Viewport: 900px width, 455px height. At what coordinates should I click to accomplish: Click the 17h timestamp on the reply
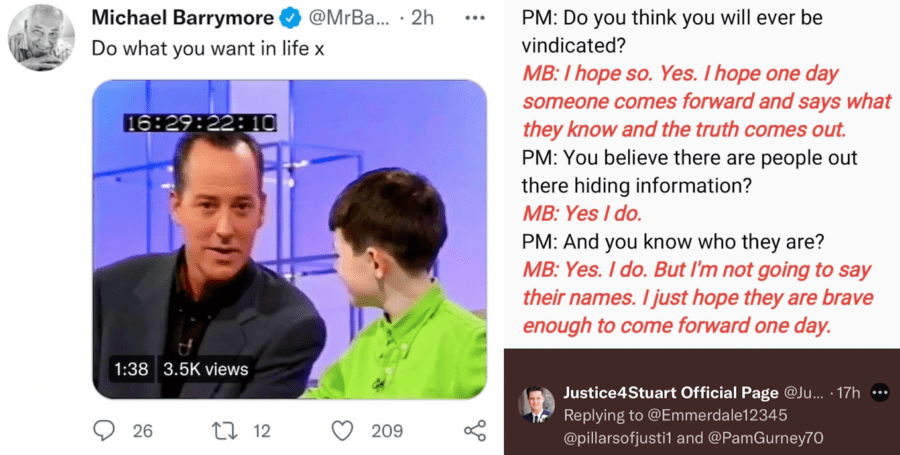tap(846, 392)
